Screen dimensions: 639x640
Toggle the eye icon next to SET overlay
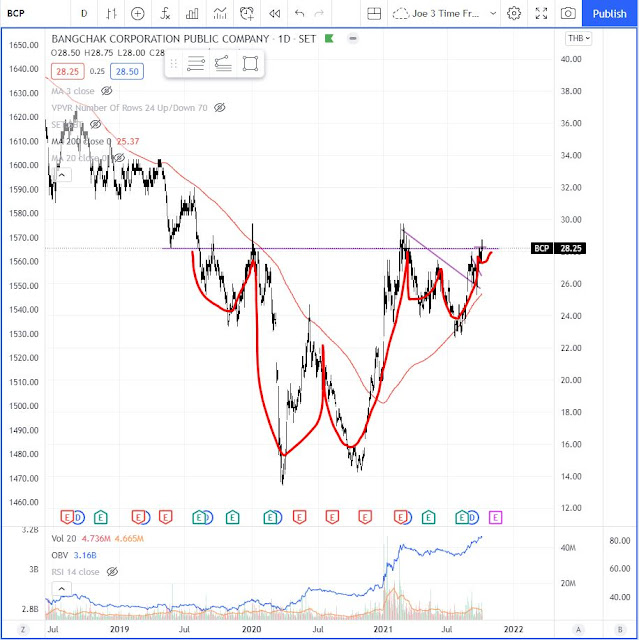(95, 124)
